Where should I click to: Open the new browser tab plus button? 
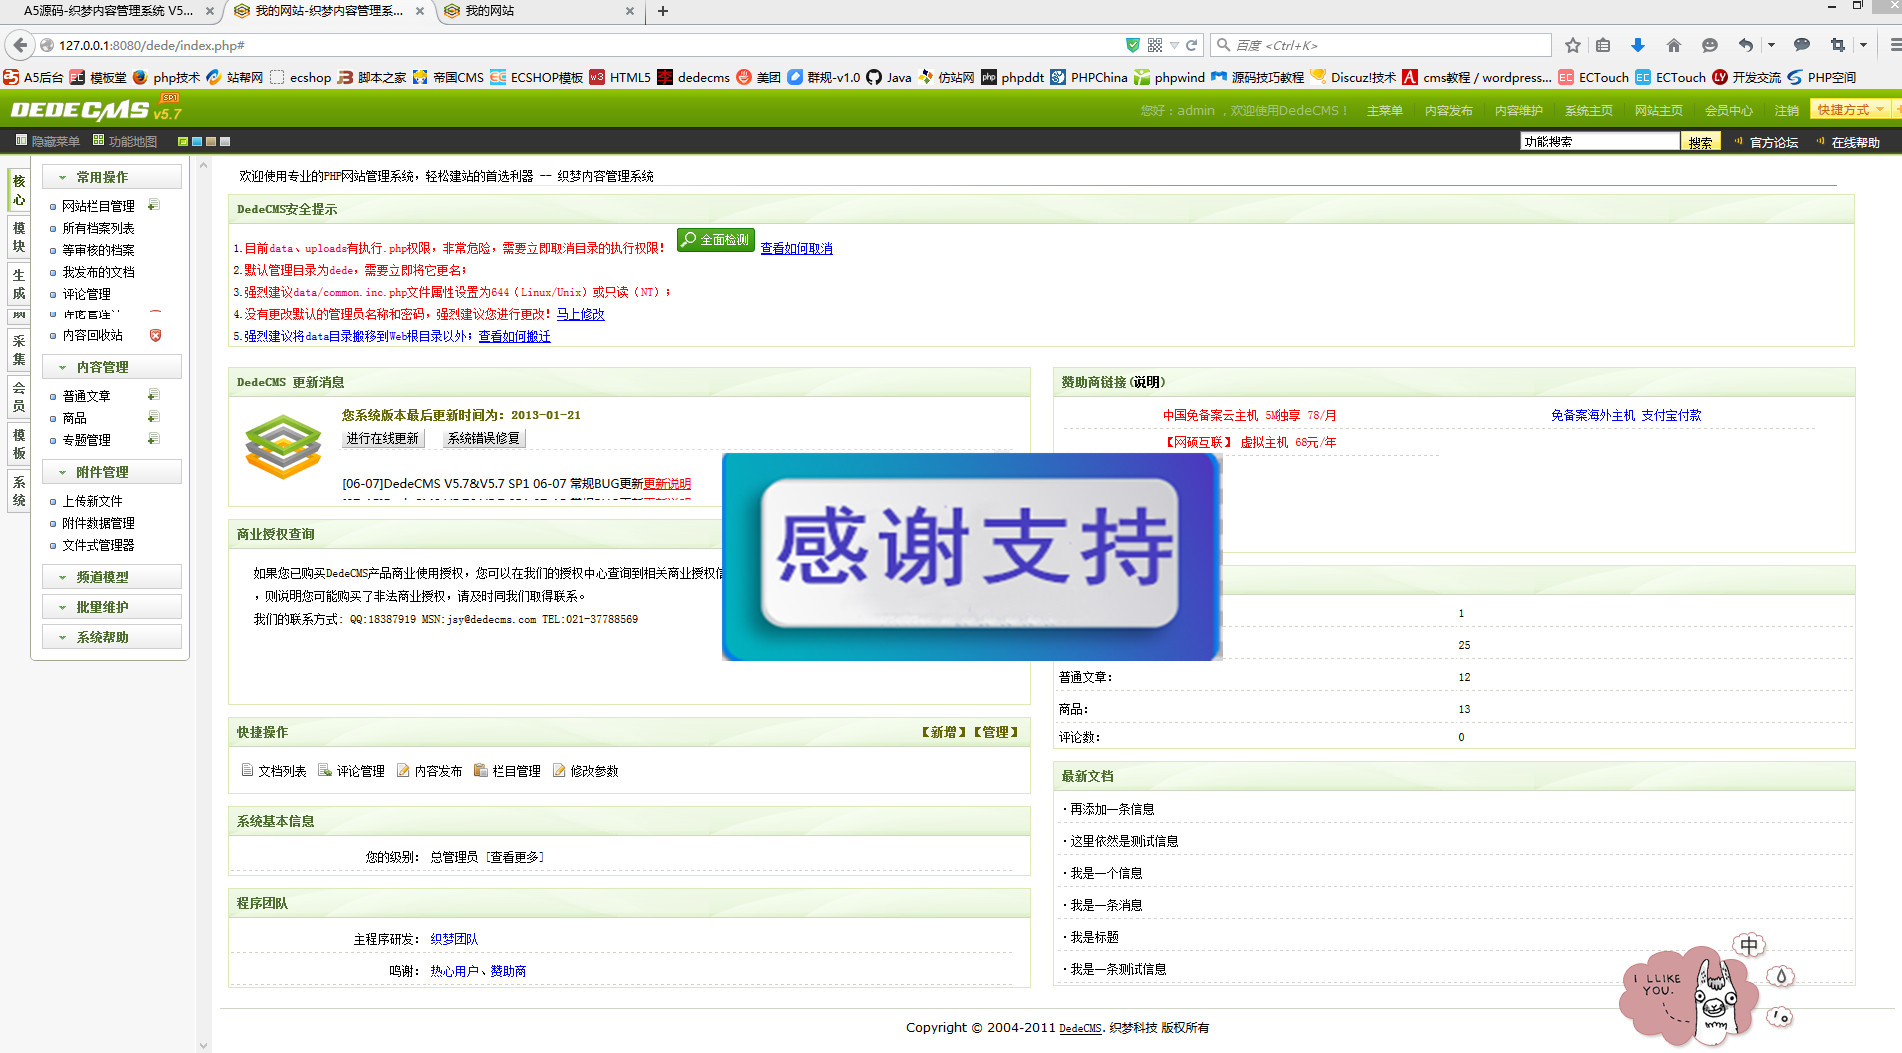point(662,11)
